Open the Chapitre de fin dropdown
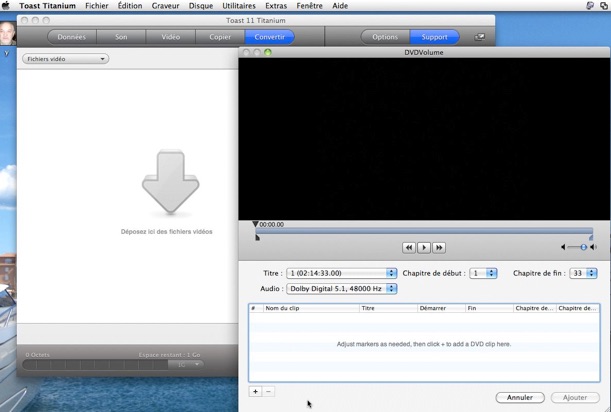611x412 pixels. point(583,273)
